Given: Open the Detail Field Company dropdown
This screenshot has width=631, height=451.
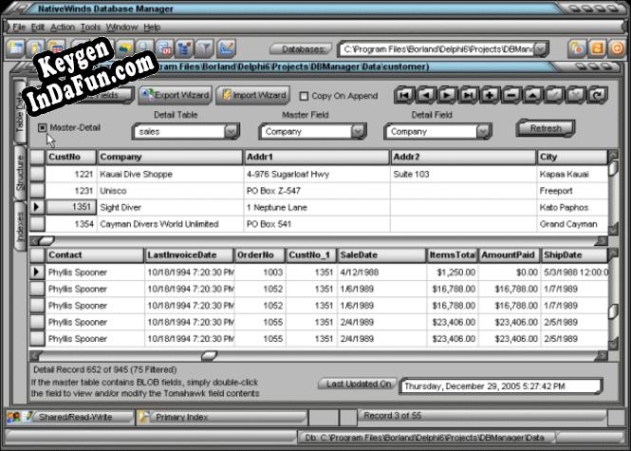Looking at the screenshot, I should pos(483,132).
